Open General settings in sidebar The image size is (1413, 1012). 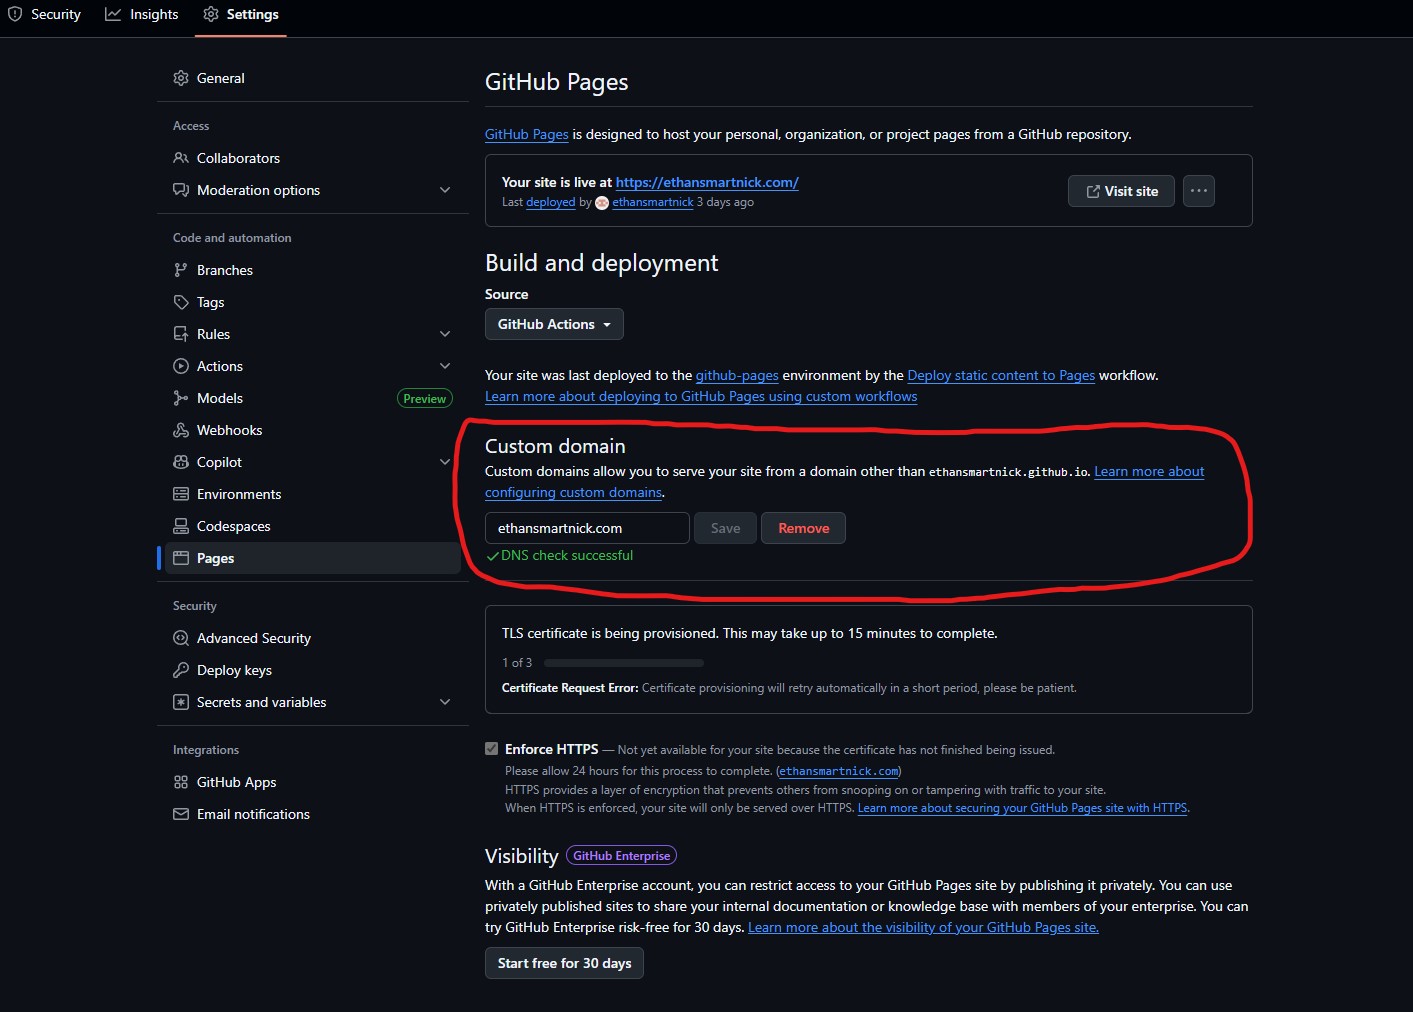coord(313,78)
